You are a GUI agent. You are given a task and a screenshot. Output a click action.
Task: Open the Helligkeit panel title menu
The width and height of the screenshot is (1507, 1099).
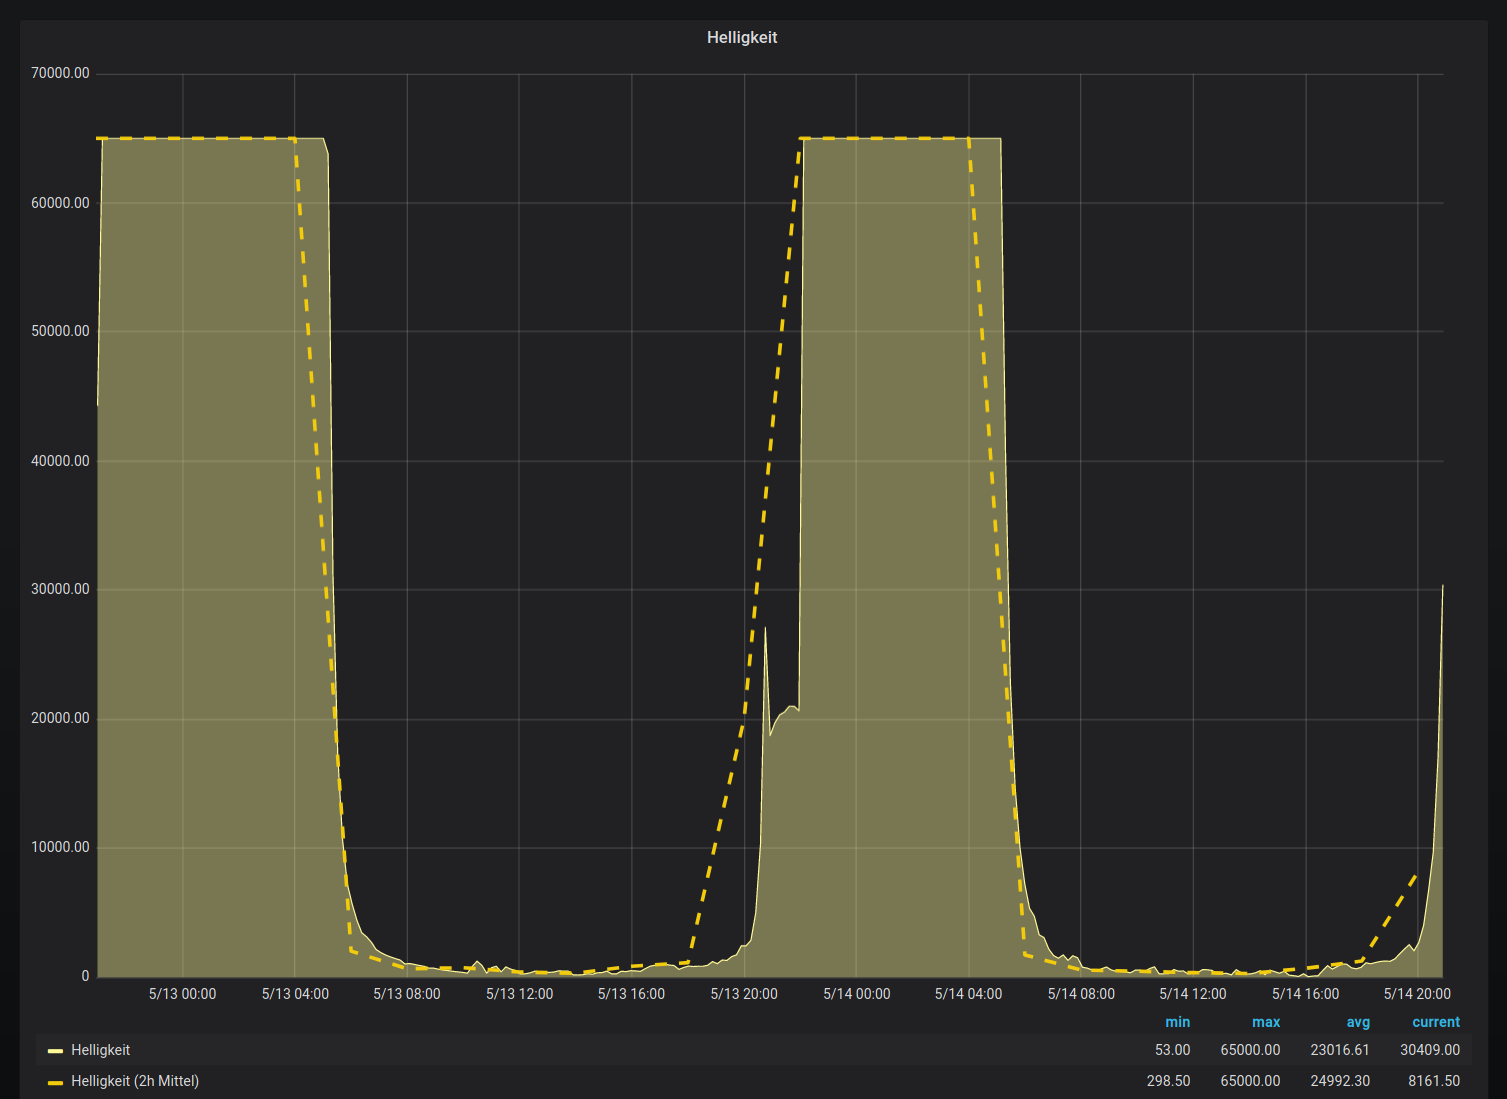click(x=741, y=37)
